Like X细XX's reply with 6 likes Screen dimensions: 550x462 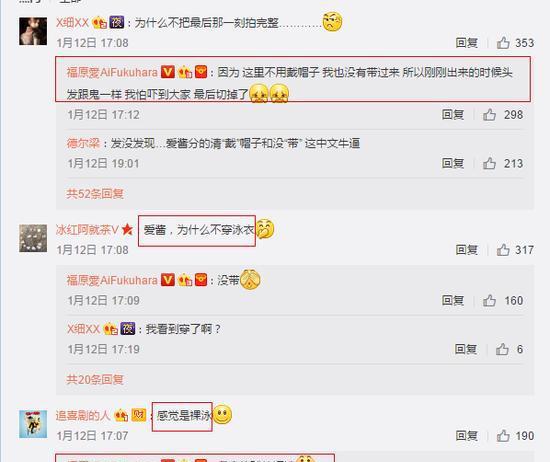502,349
